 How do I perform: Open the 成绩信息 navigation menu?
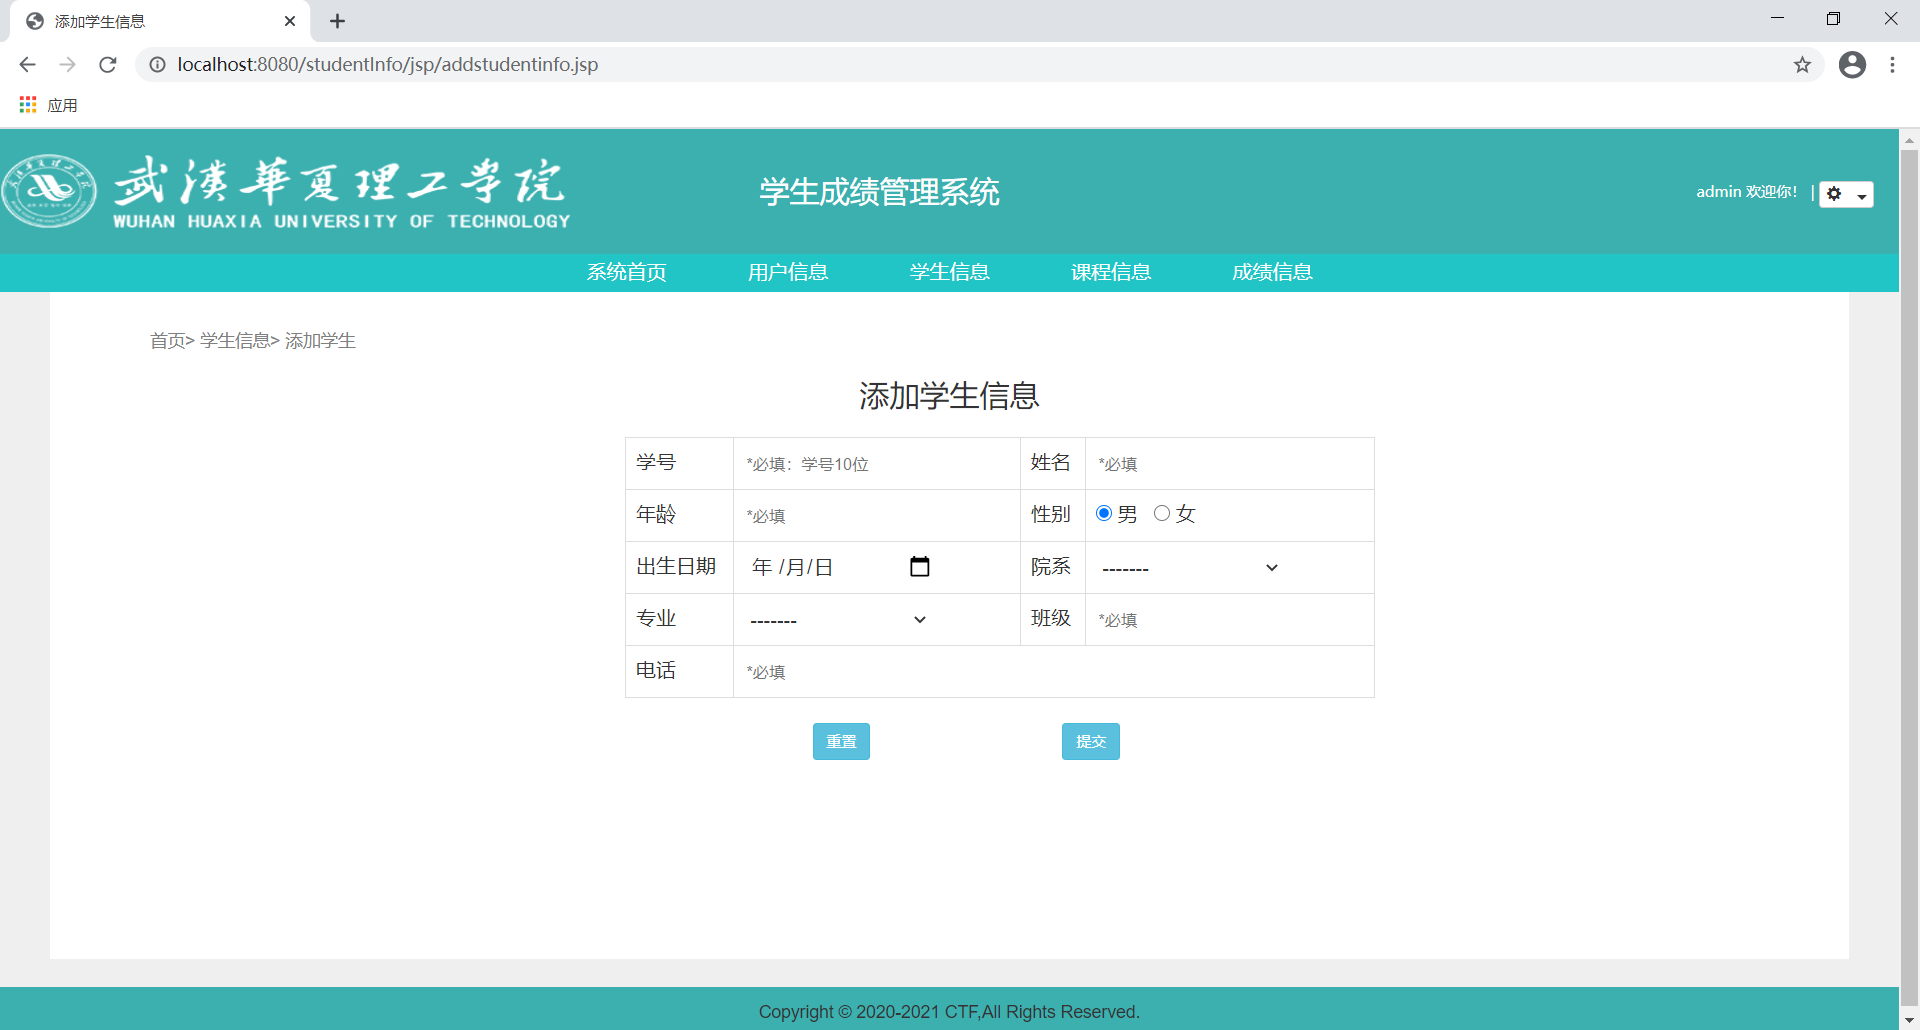pyautogui.click(x=1272, y=272)
